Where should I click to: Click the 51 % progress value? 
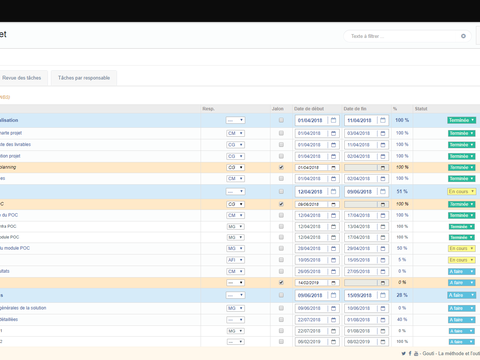402,192
